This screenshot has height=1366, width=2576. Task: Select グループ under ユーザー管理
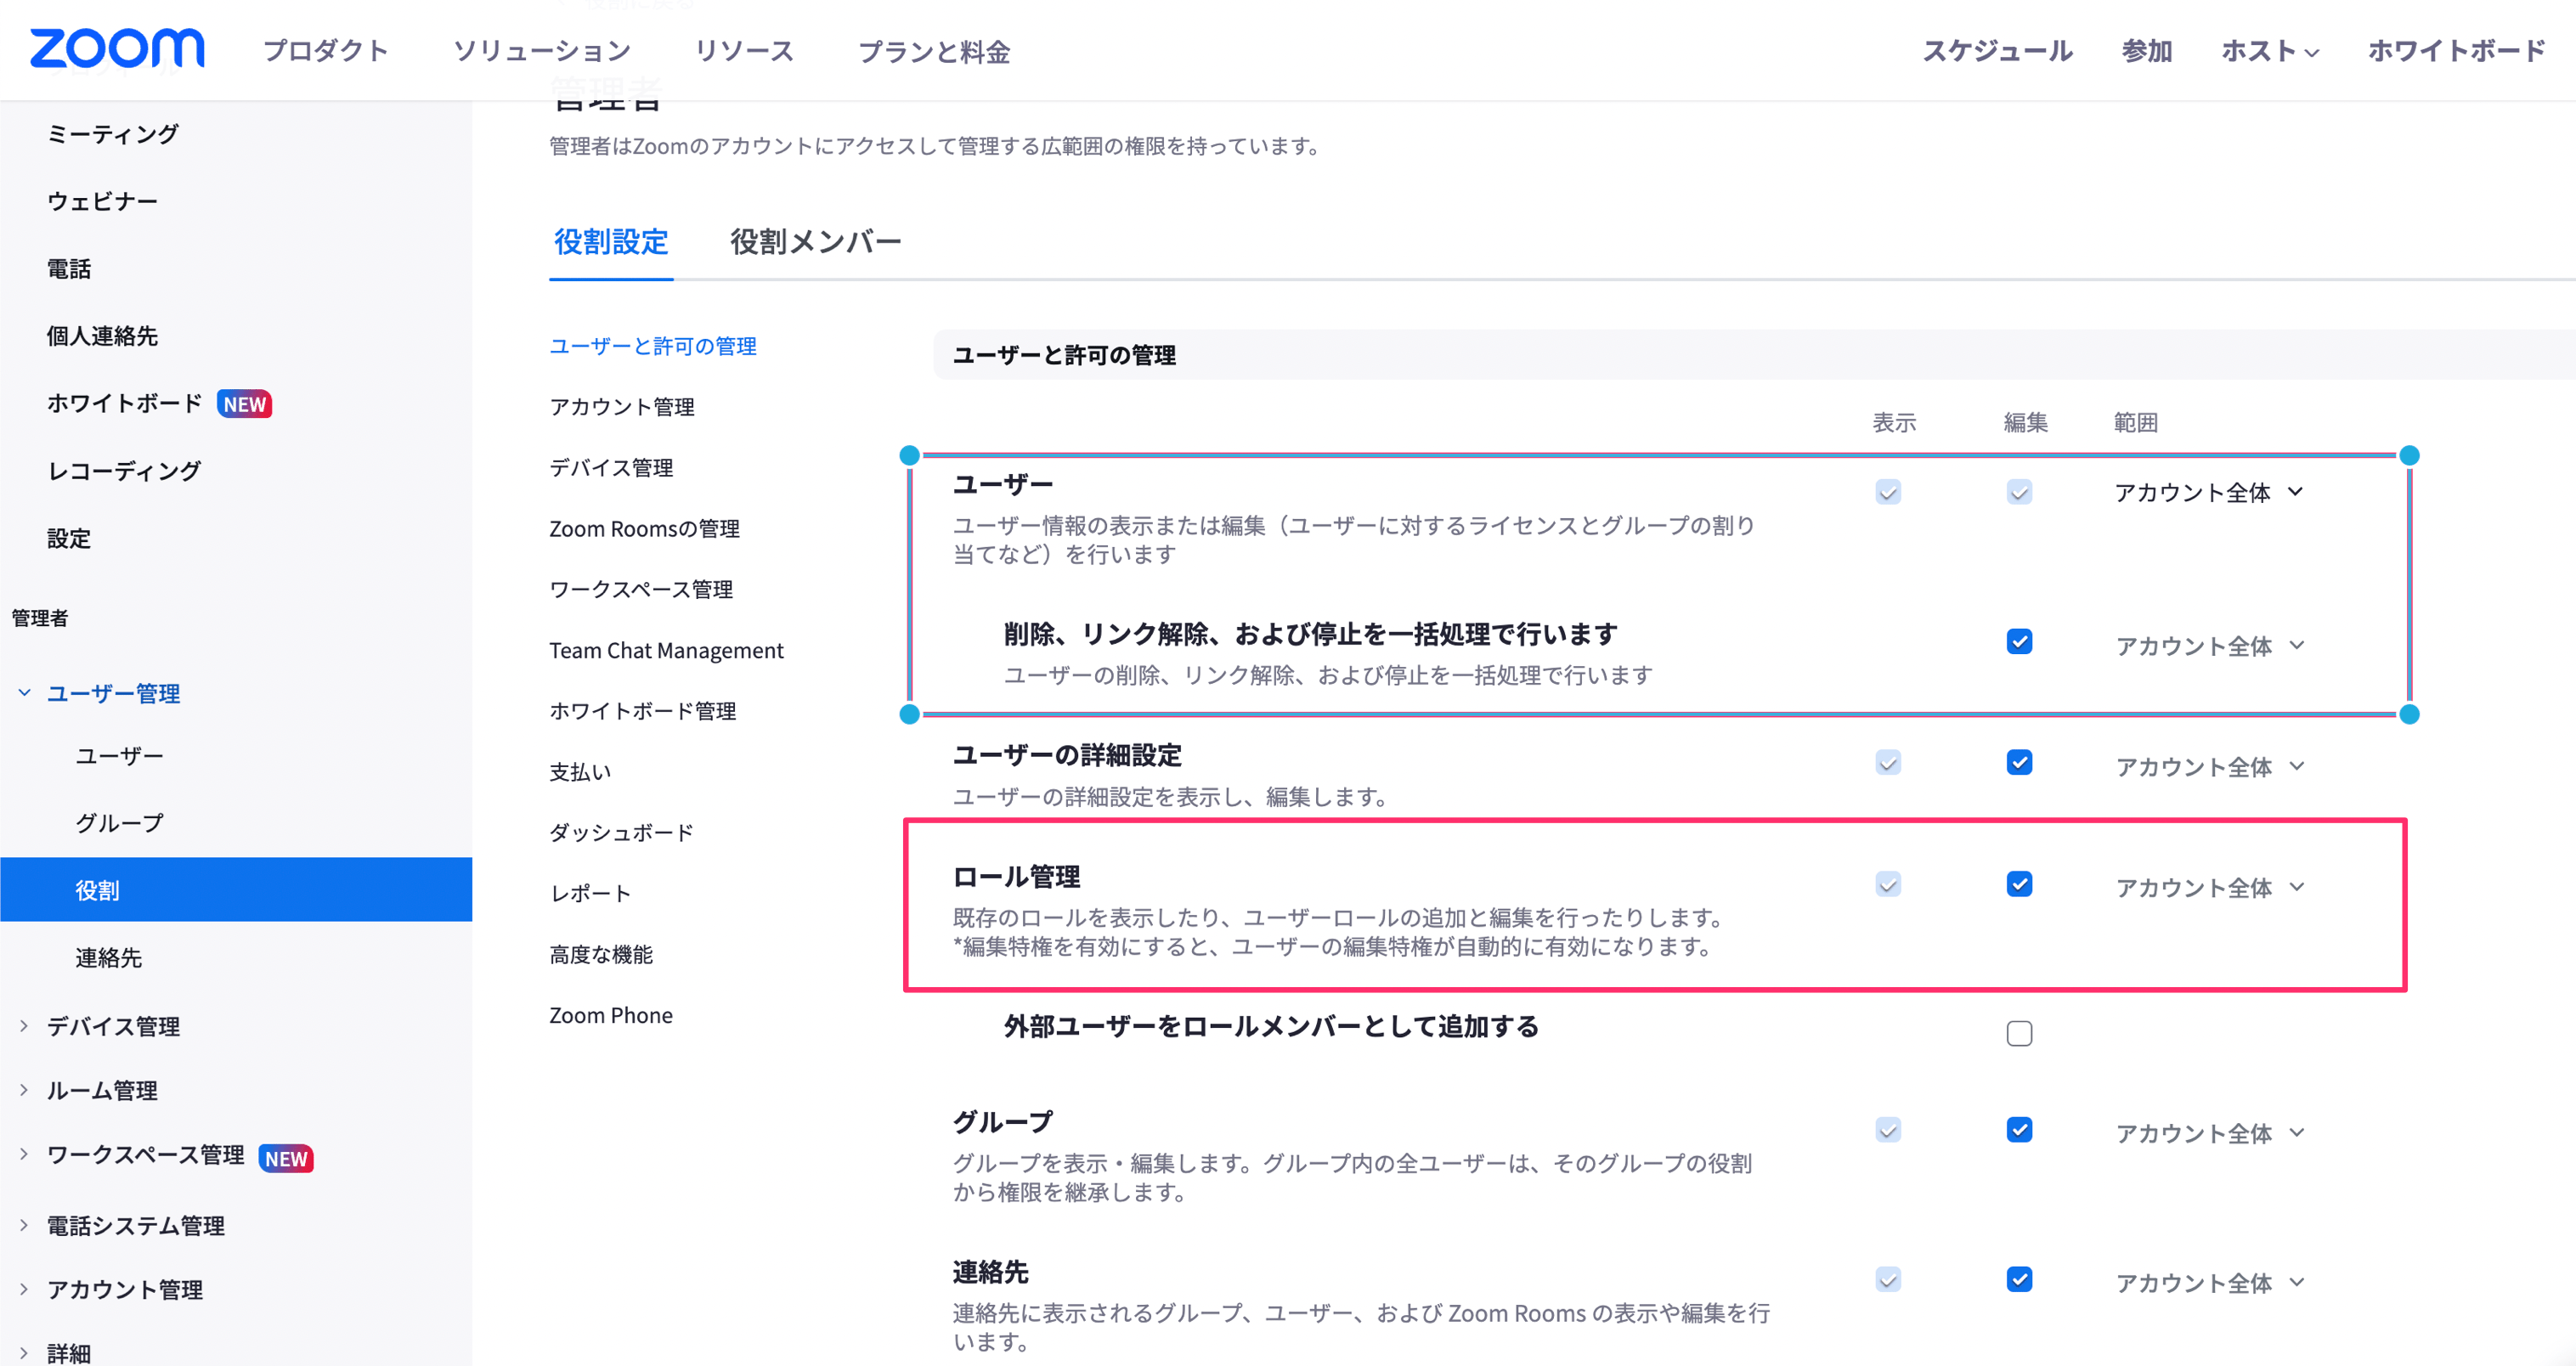(119, 823)
